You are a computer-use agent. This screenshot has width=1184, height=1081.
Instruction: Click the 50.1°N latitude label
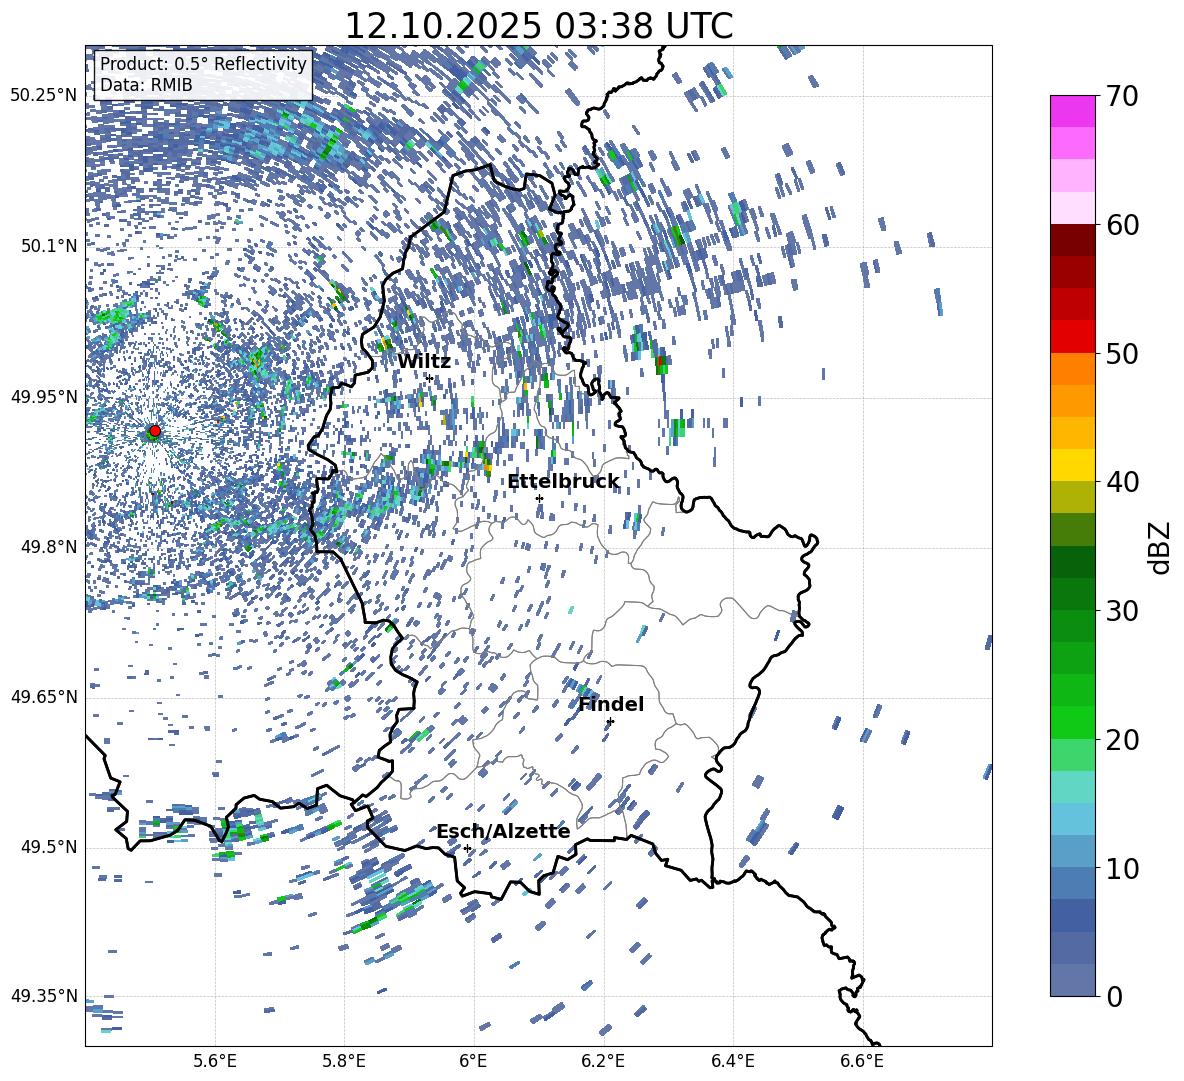click(48, 246)
